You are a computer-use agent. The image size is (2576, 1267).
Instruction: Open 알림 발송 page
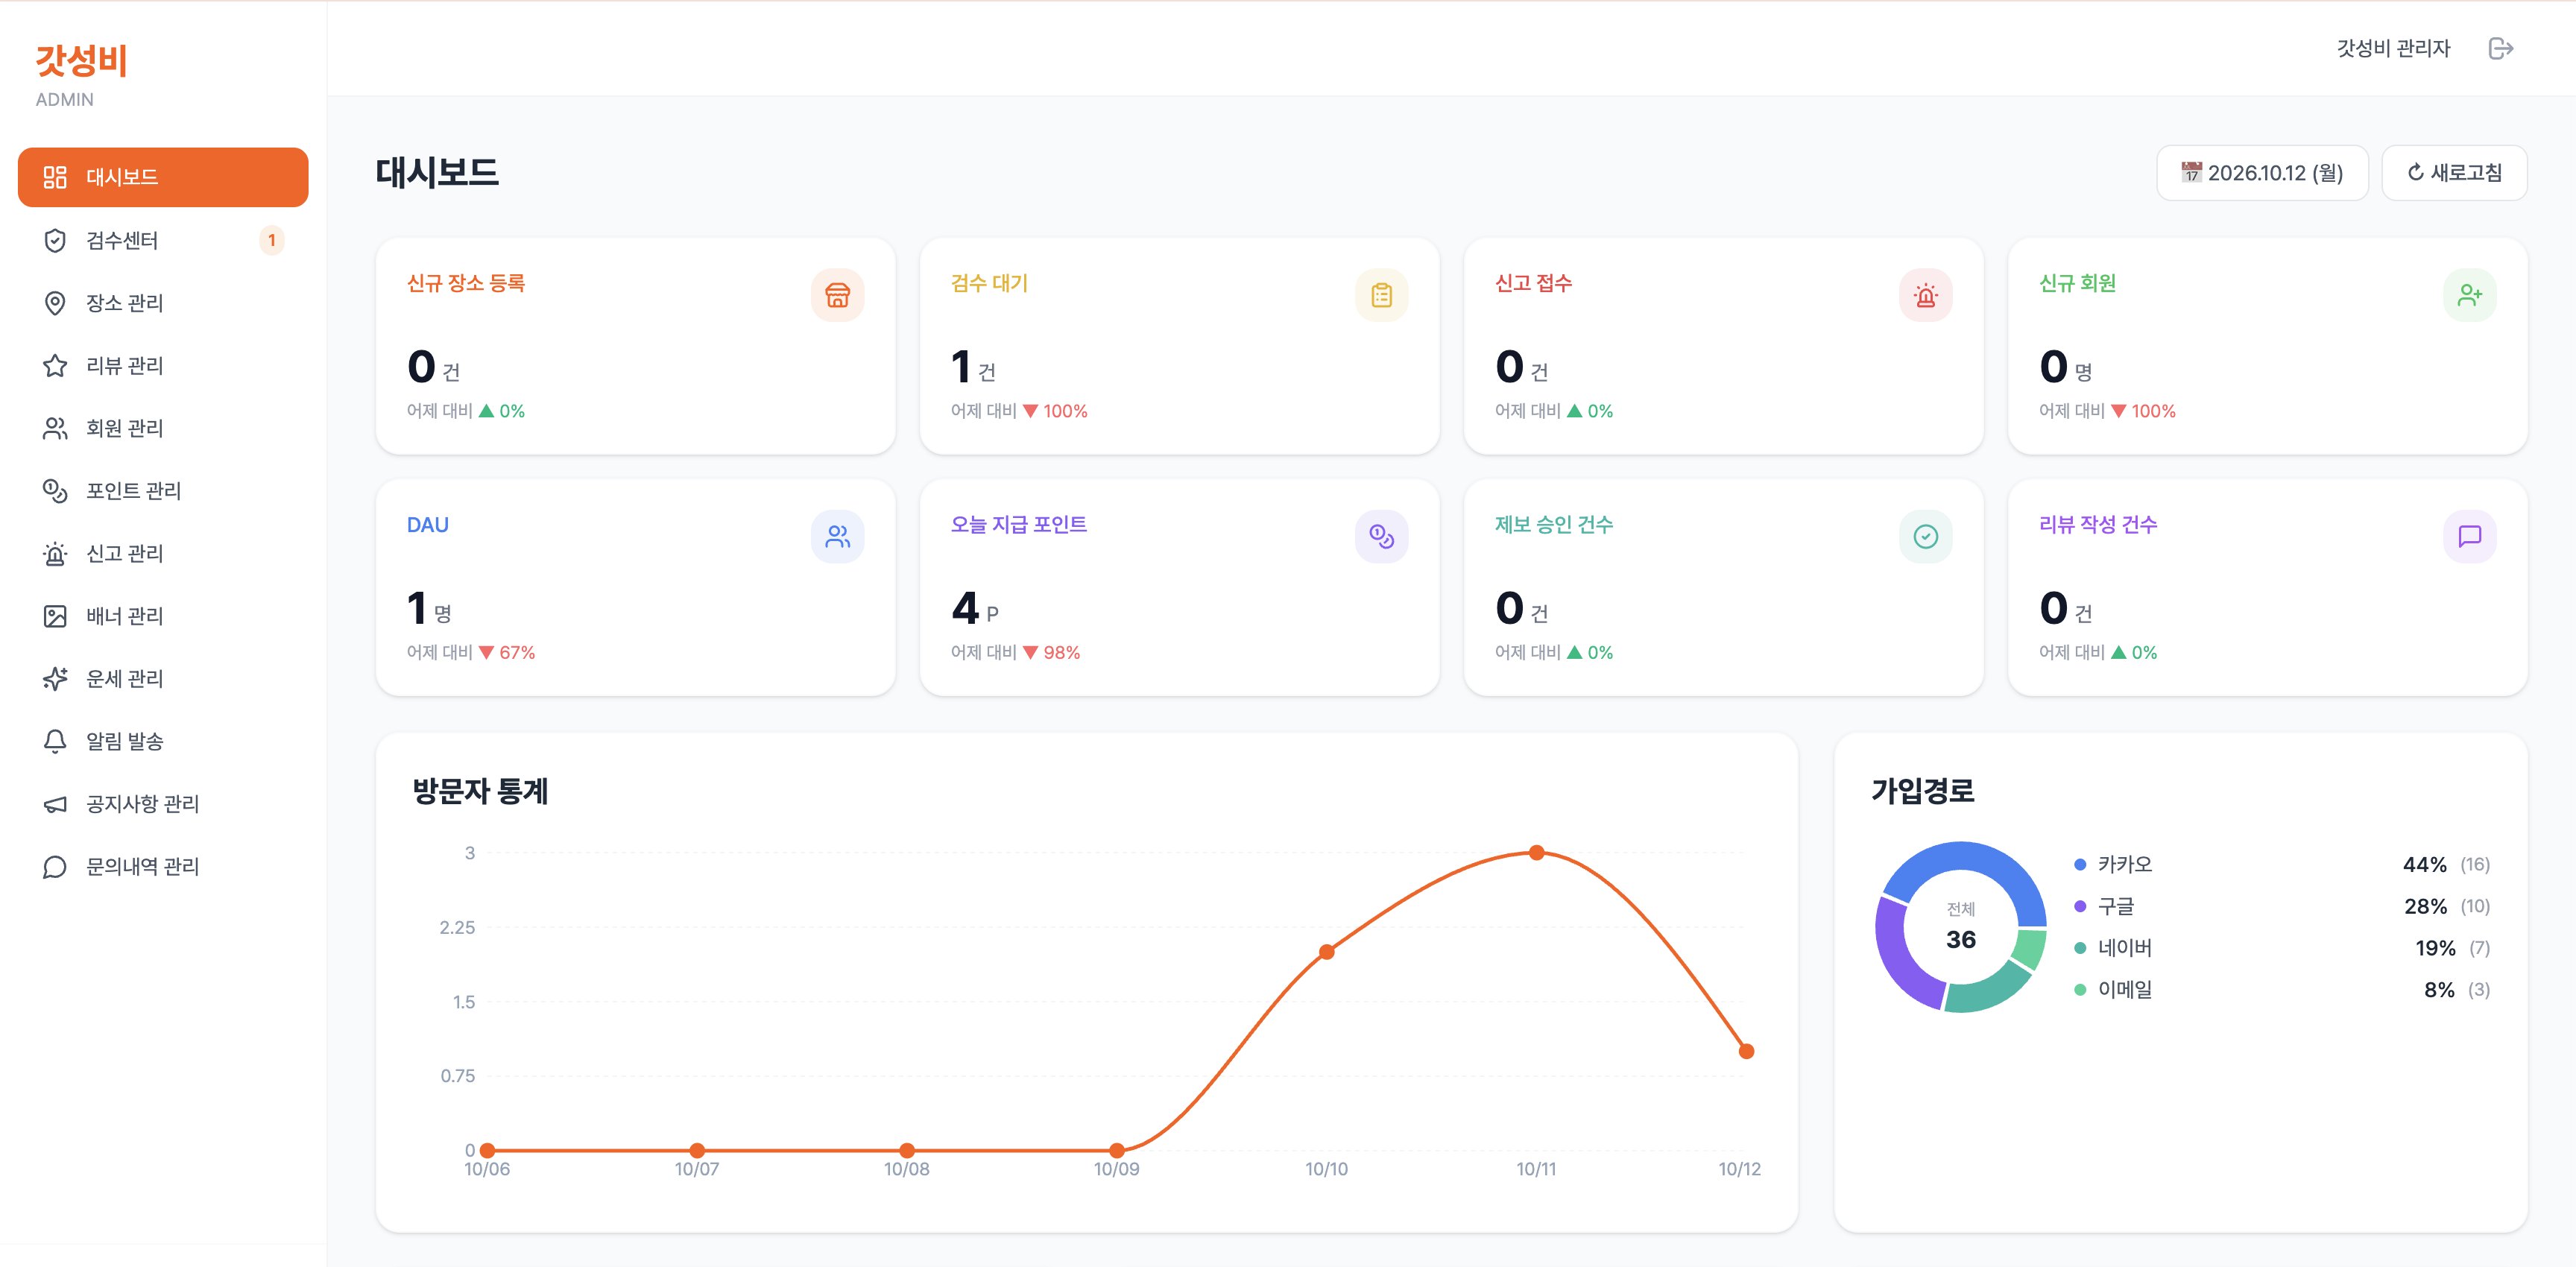(x=163, y=741)
